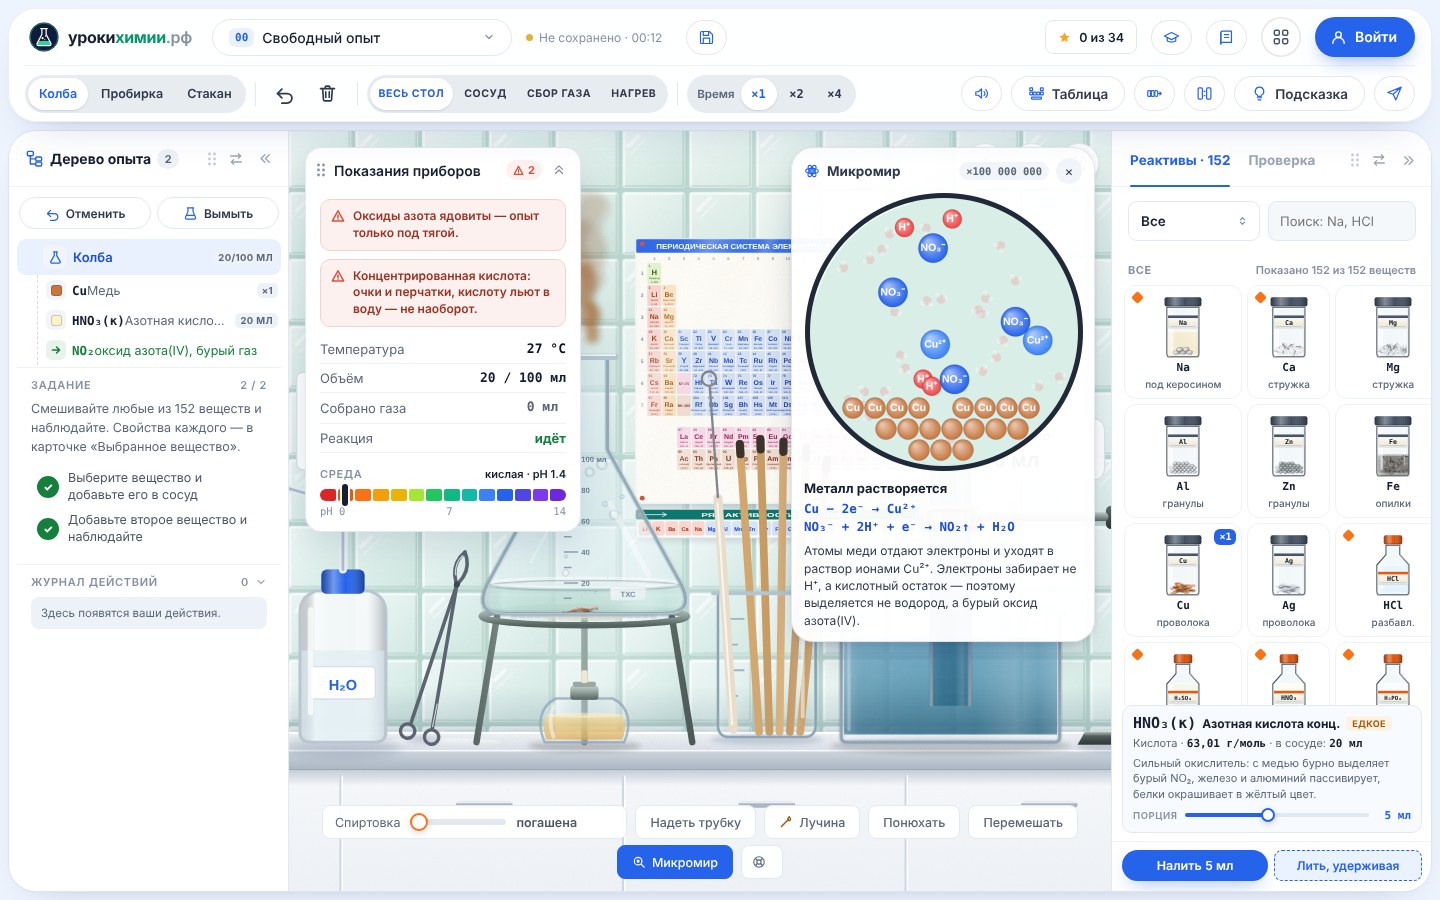
Task: Open the Свободный опыт dropdown
Action: point(362,38)
